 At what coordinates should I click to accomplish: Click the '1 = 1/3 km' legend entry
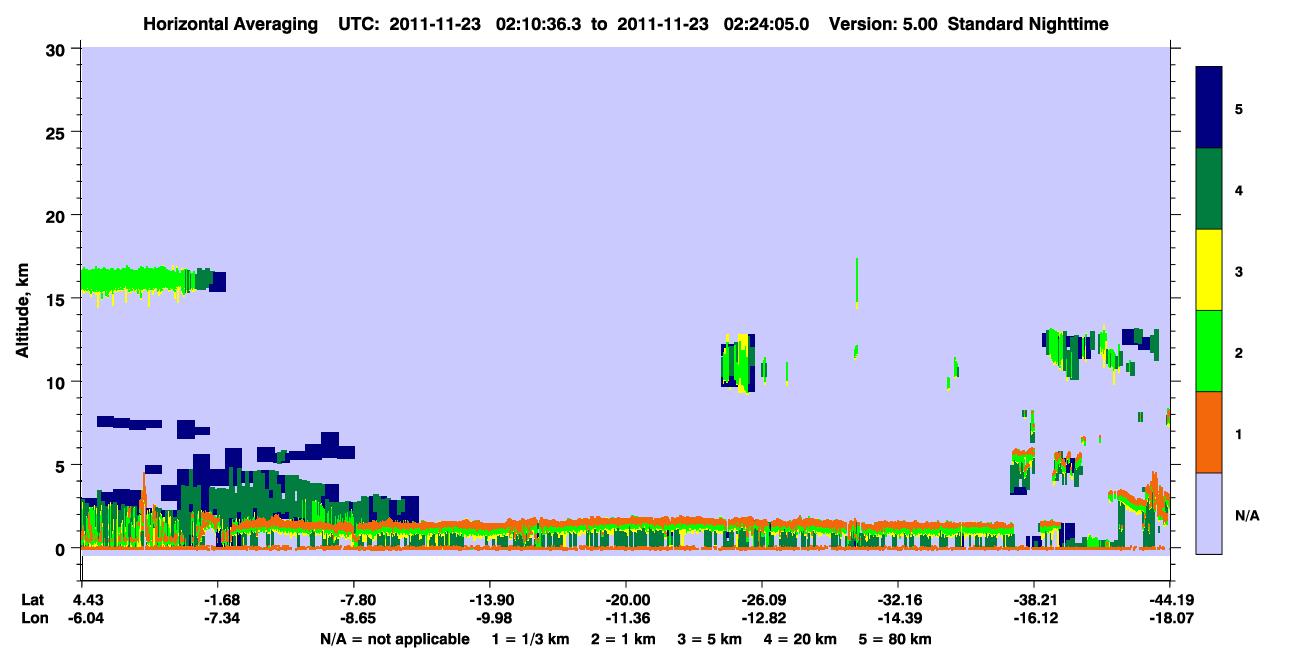coord(531,639)
